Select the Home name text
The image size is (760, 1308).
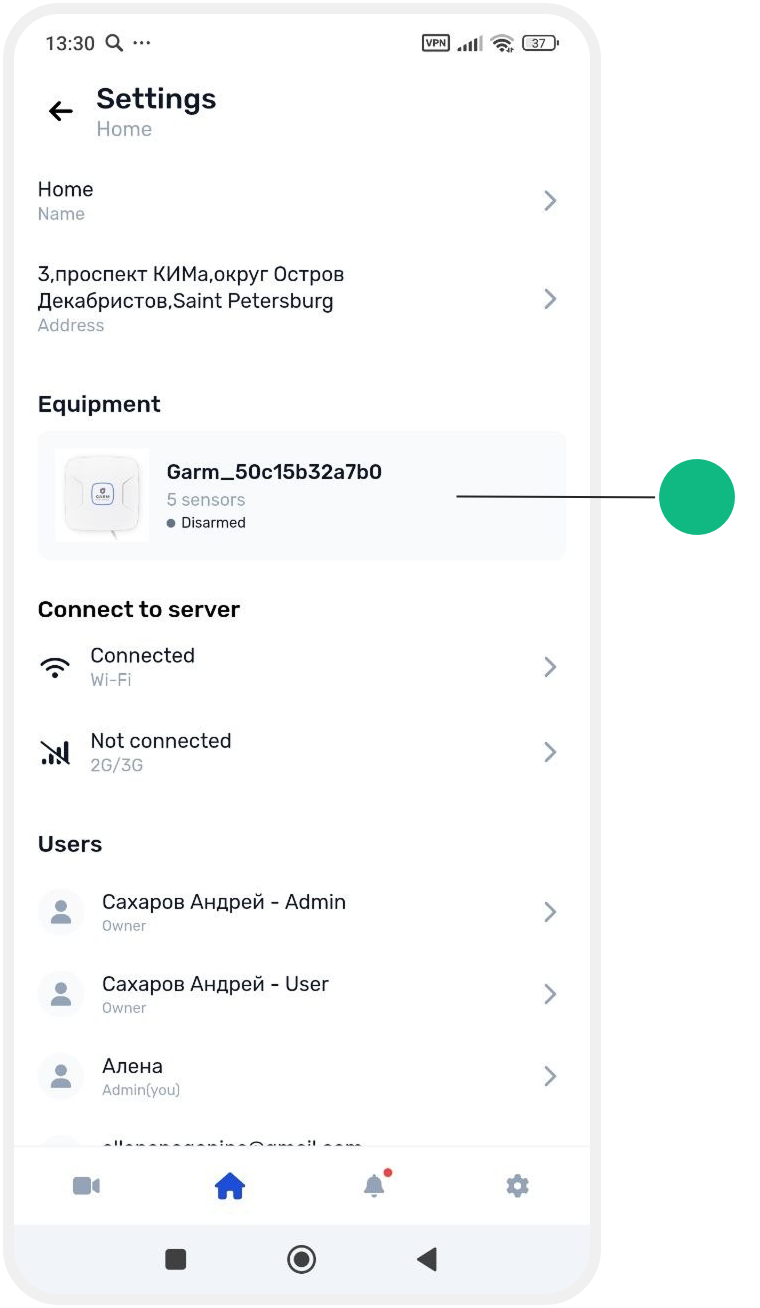[x=65, y=189]
